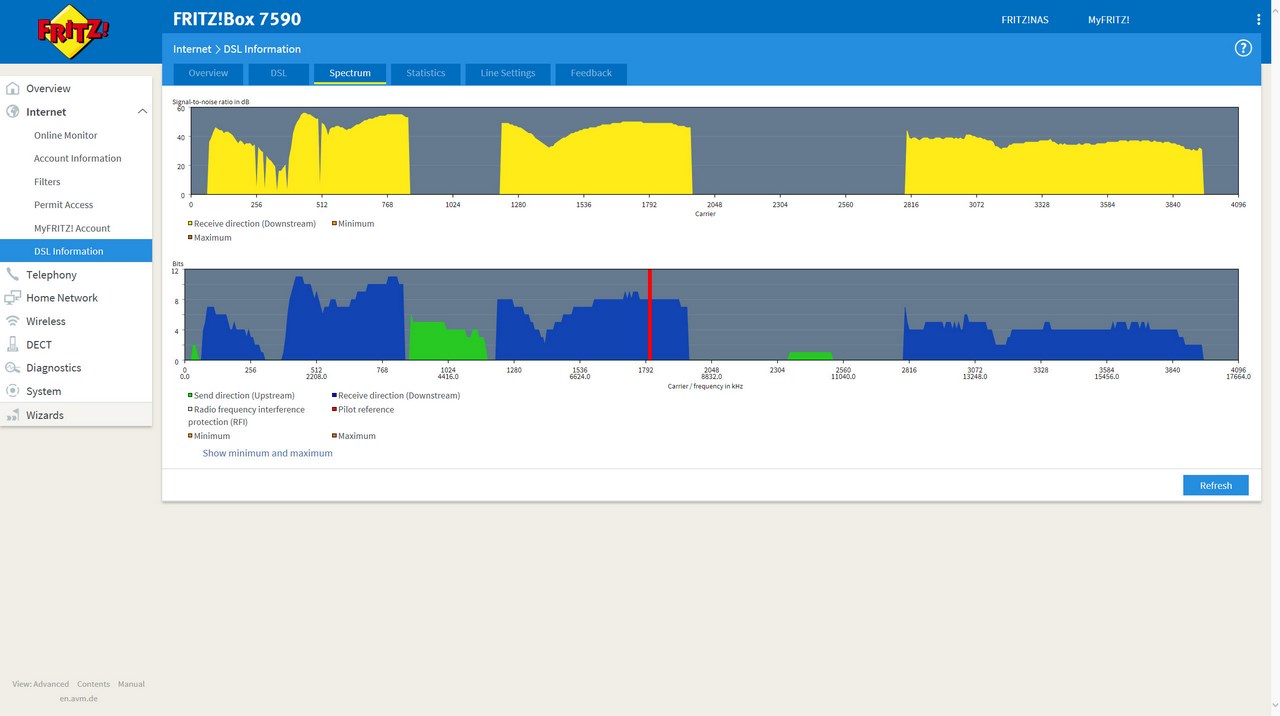Open MyFRITZ! link in header
1280x716 pixels.
click(x=1109, y=20)
